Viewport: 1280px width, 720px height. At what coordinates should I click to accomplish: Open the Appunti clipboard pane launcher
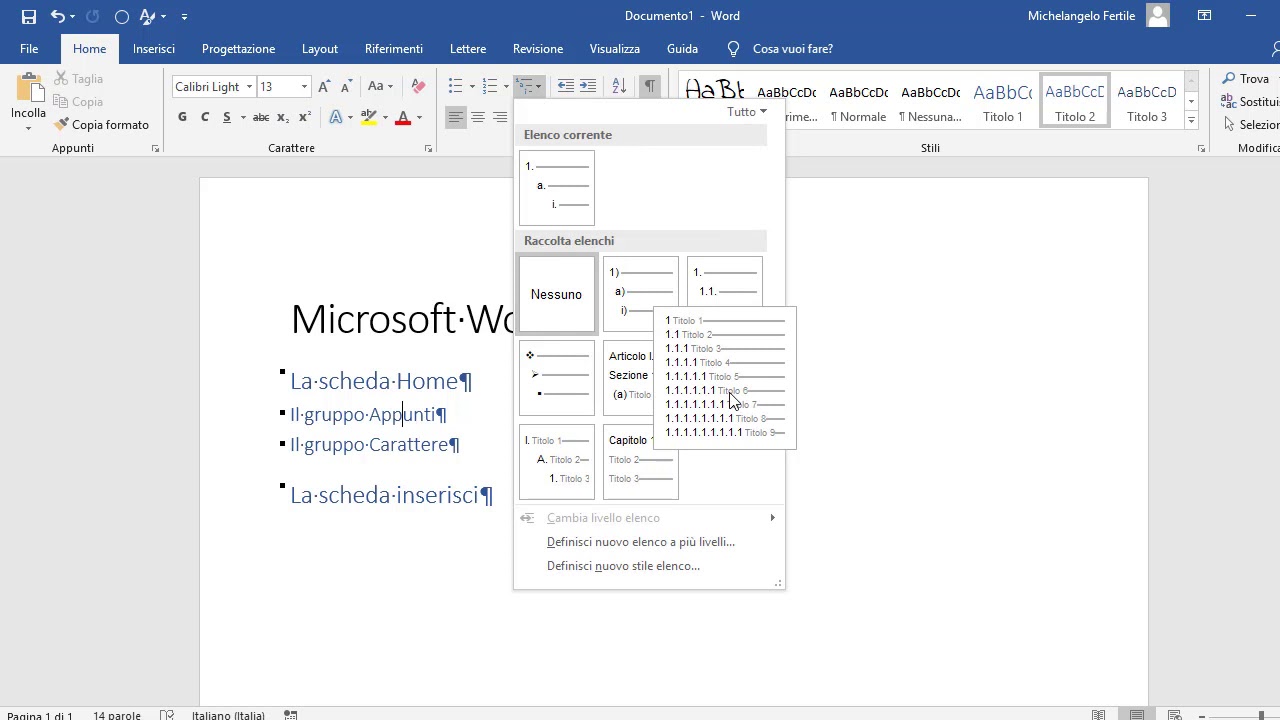(155, 149)
